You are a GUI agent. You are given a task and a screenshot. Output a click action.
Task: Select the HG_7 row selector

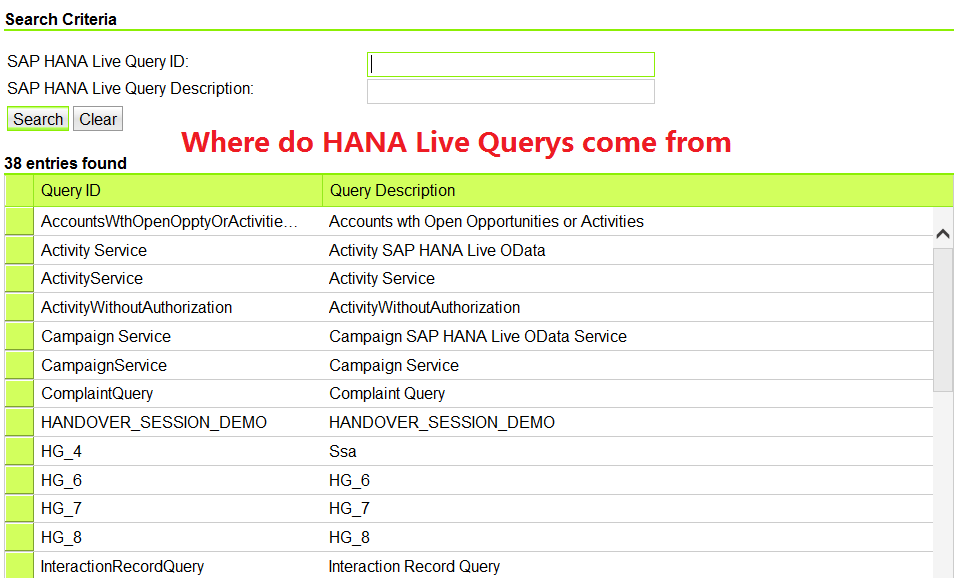coord(19,508)
